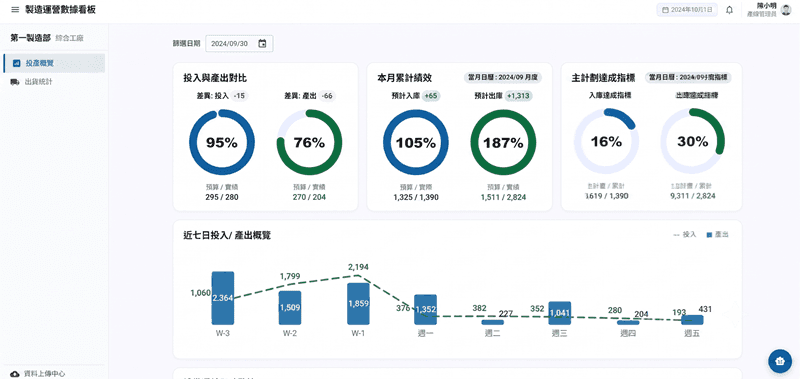Image resolution: width=800 pixels, height=379 pixels.
Task: Open the hamburger menu icon
Action: pos(15,10)
